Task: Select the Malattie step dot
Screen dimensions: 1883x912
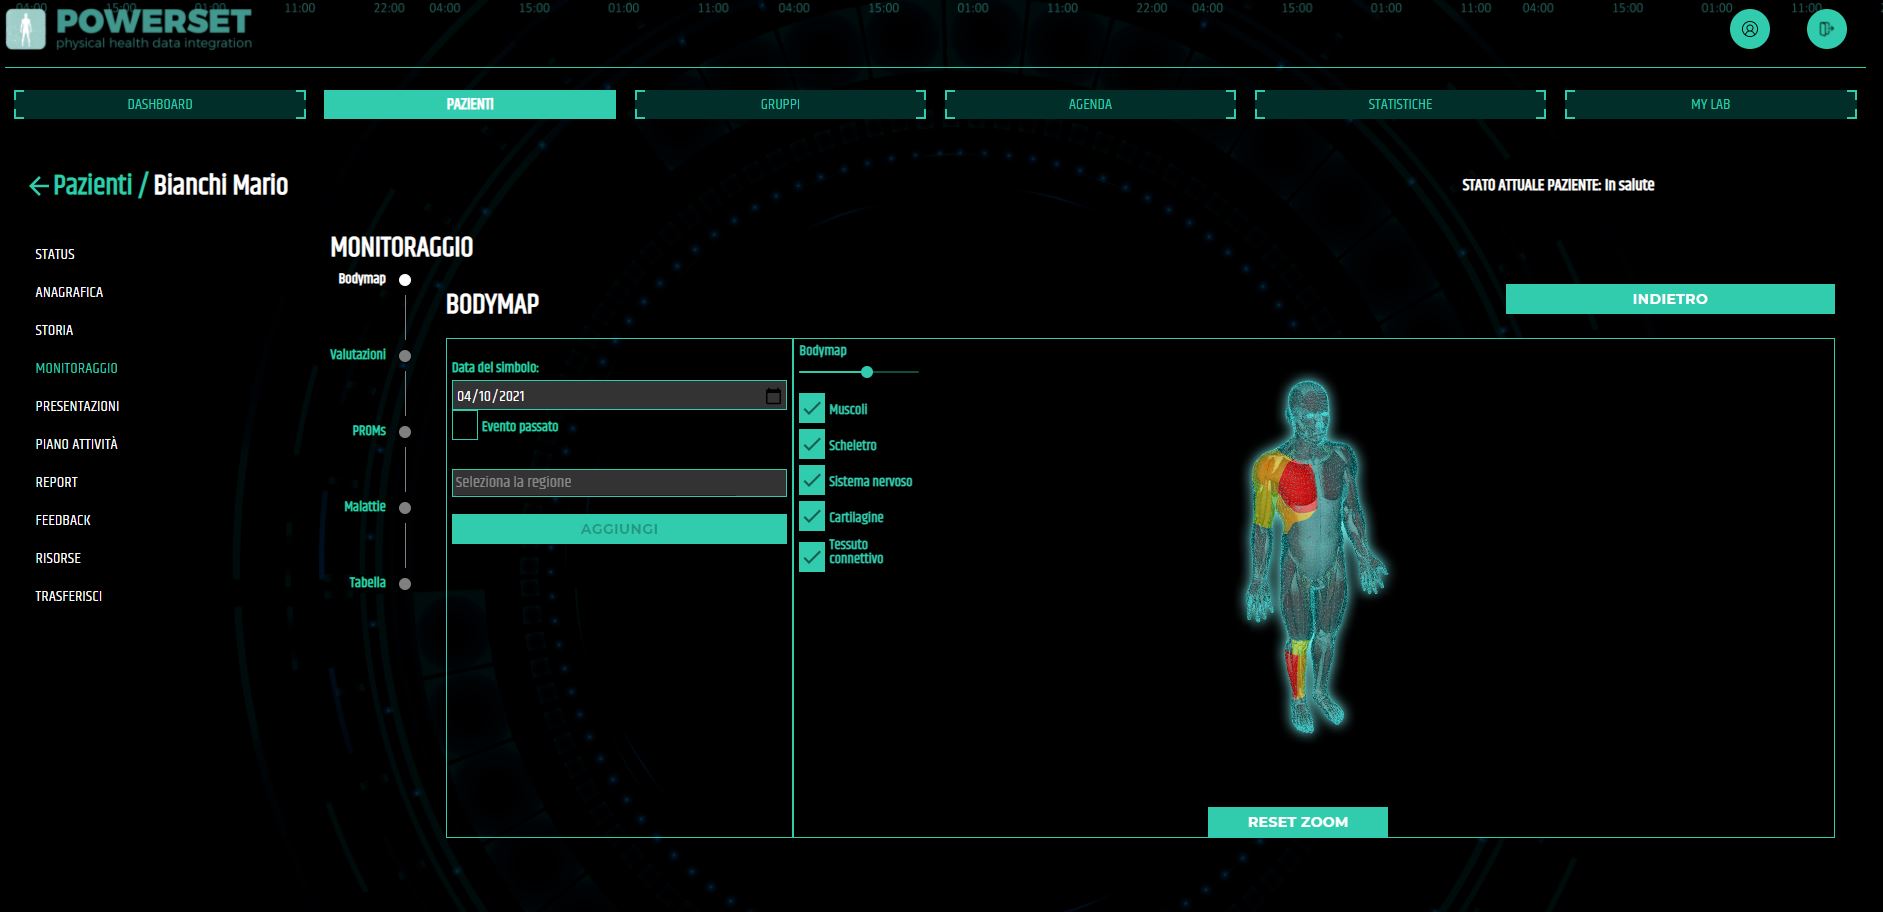Action: coord(405,507)
